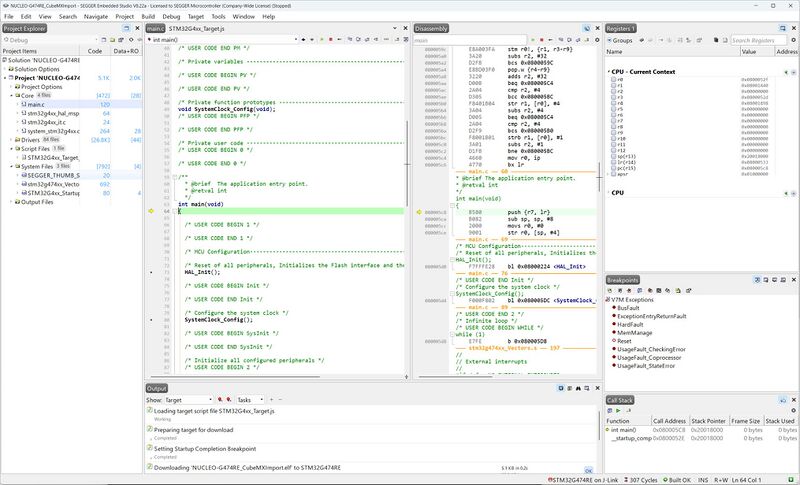800x485 pixels.
Task: Expand the Drivers folder in Project Explorer
Action: tap(11, 140)
